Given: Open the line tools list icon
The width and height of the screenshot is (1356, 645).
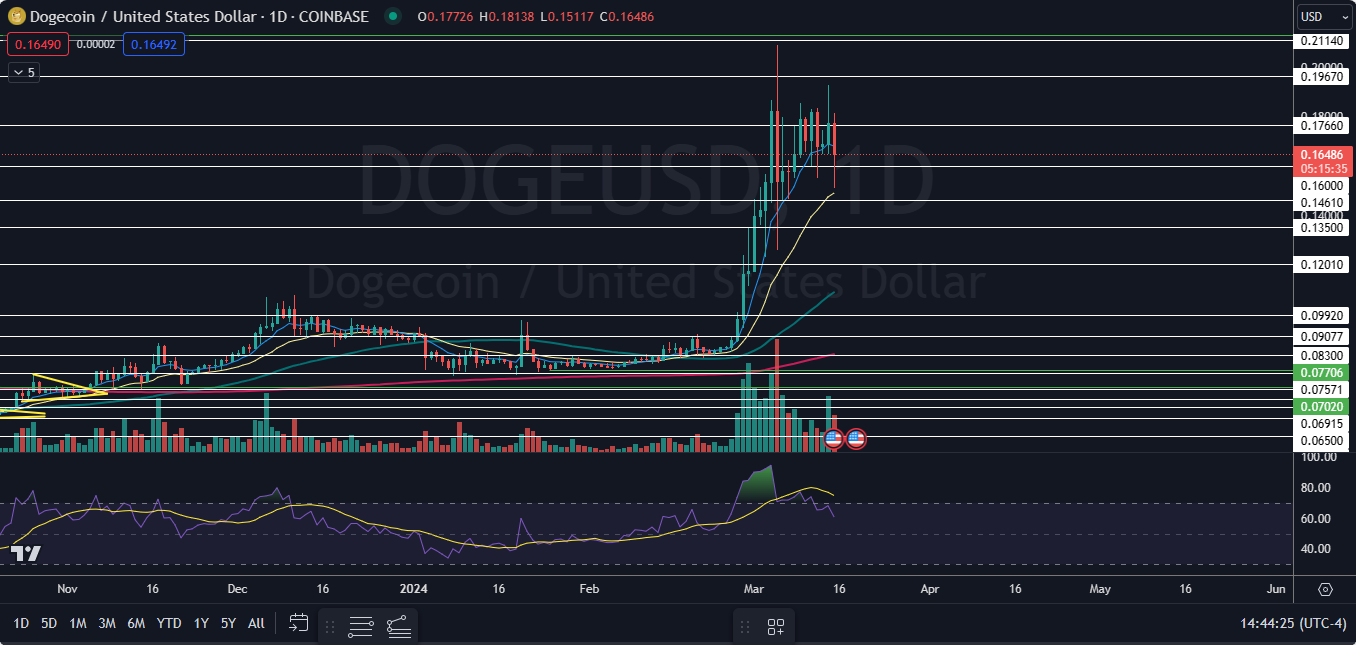Looking at the screenshot, I should pos(361,627).
